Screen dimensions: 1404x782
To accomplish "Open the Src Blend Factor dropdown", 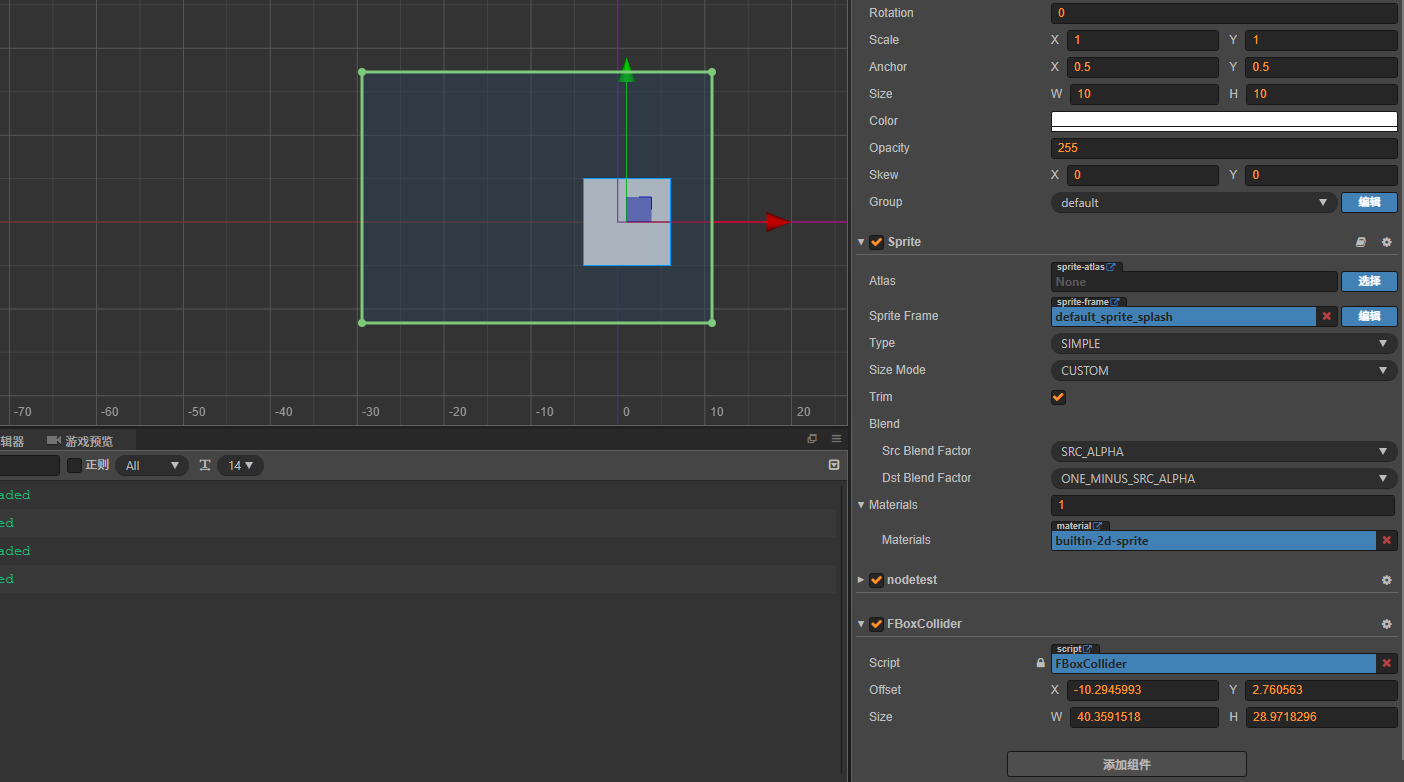I will point(1223,452).
